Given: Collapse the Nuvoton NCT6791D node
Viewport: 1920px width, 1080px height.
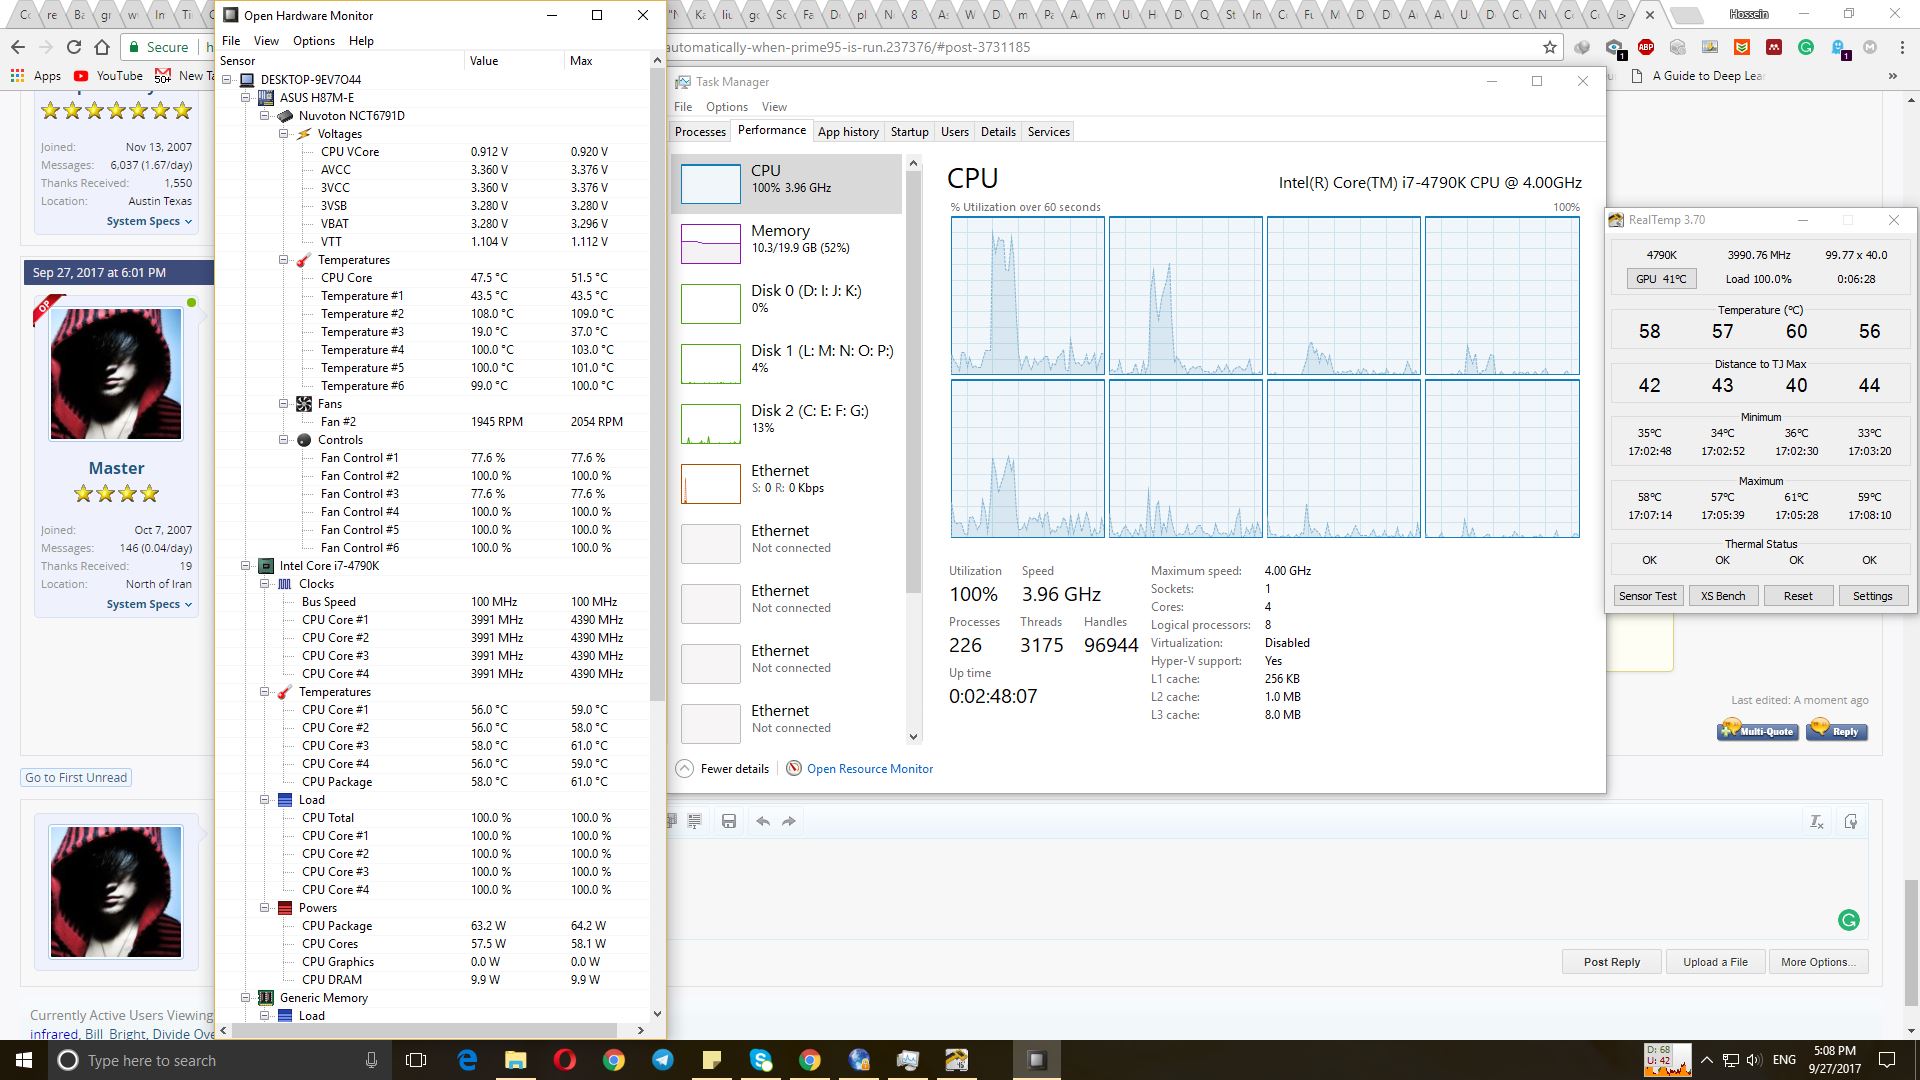Looking at the screenshot, I should pos(265,116).
